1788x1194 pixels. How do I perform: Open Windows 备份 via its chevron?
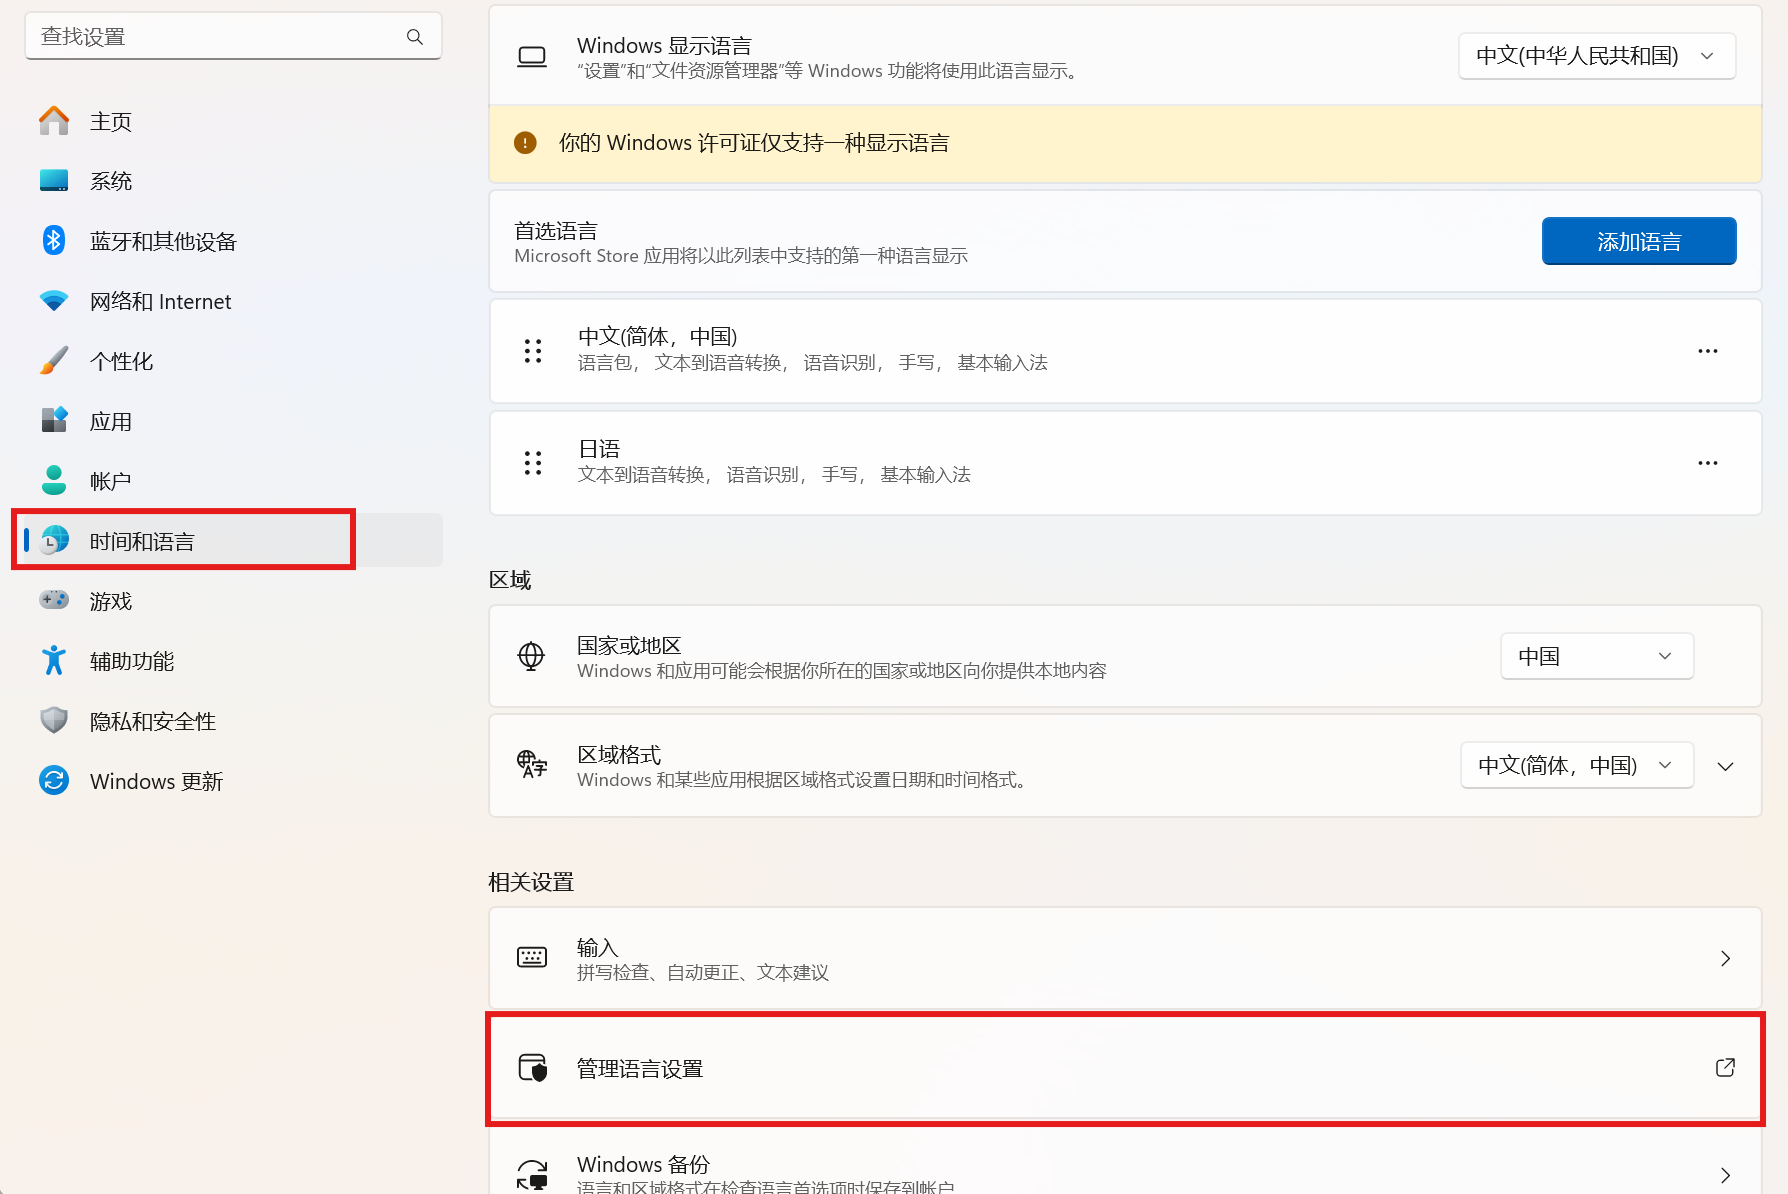pos(1726,1175)
